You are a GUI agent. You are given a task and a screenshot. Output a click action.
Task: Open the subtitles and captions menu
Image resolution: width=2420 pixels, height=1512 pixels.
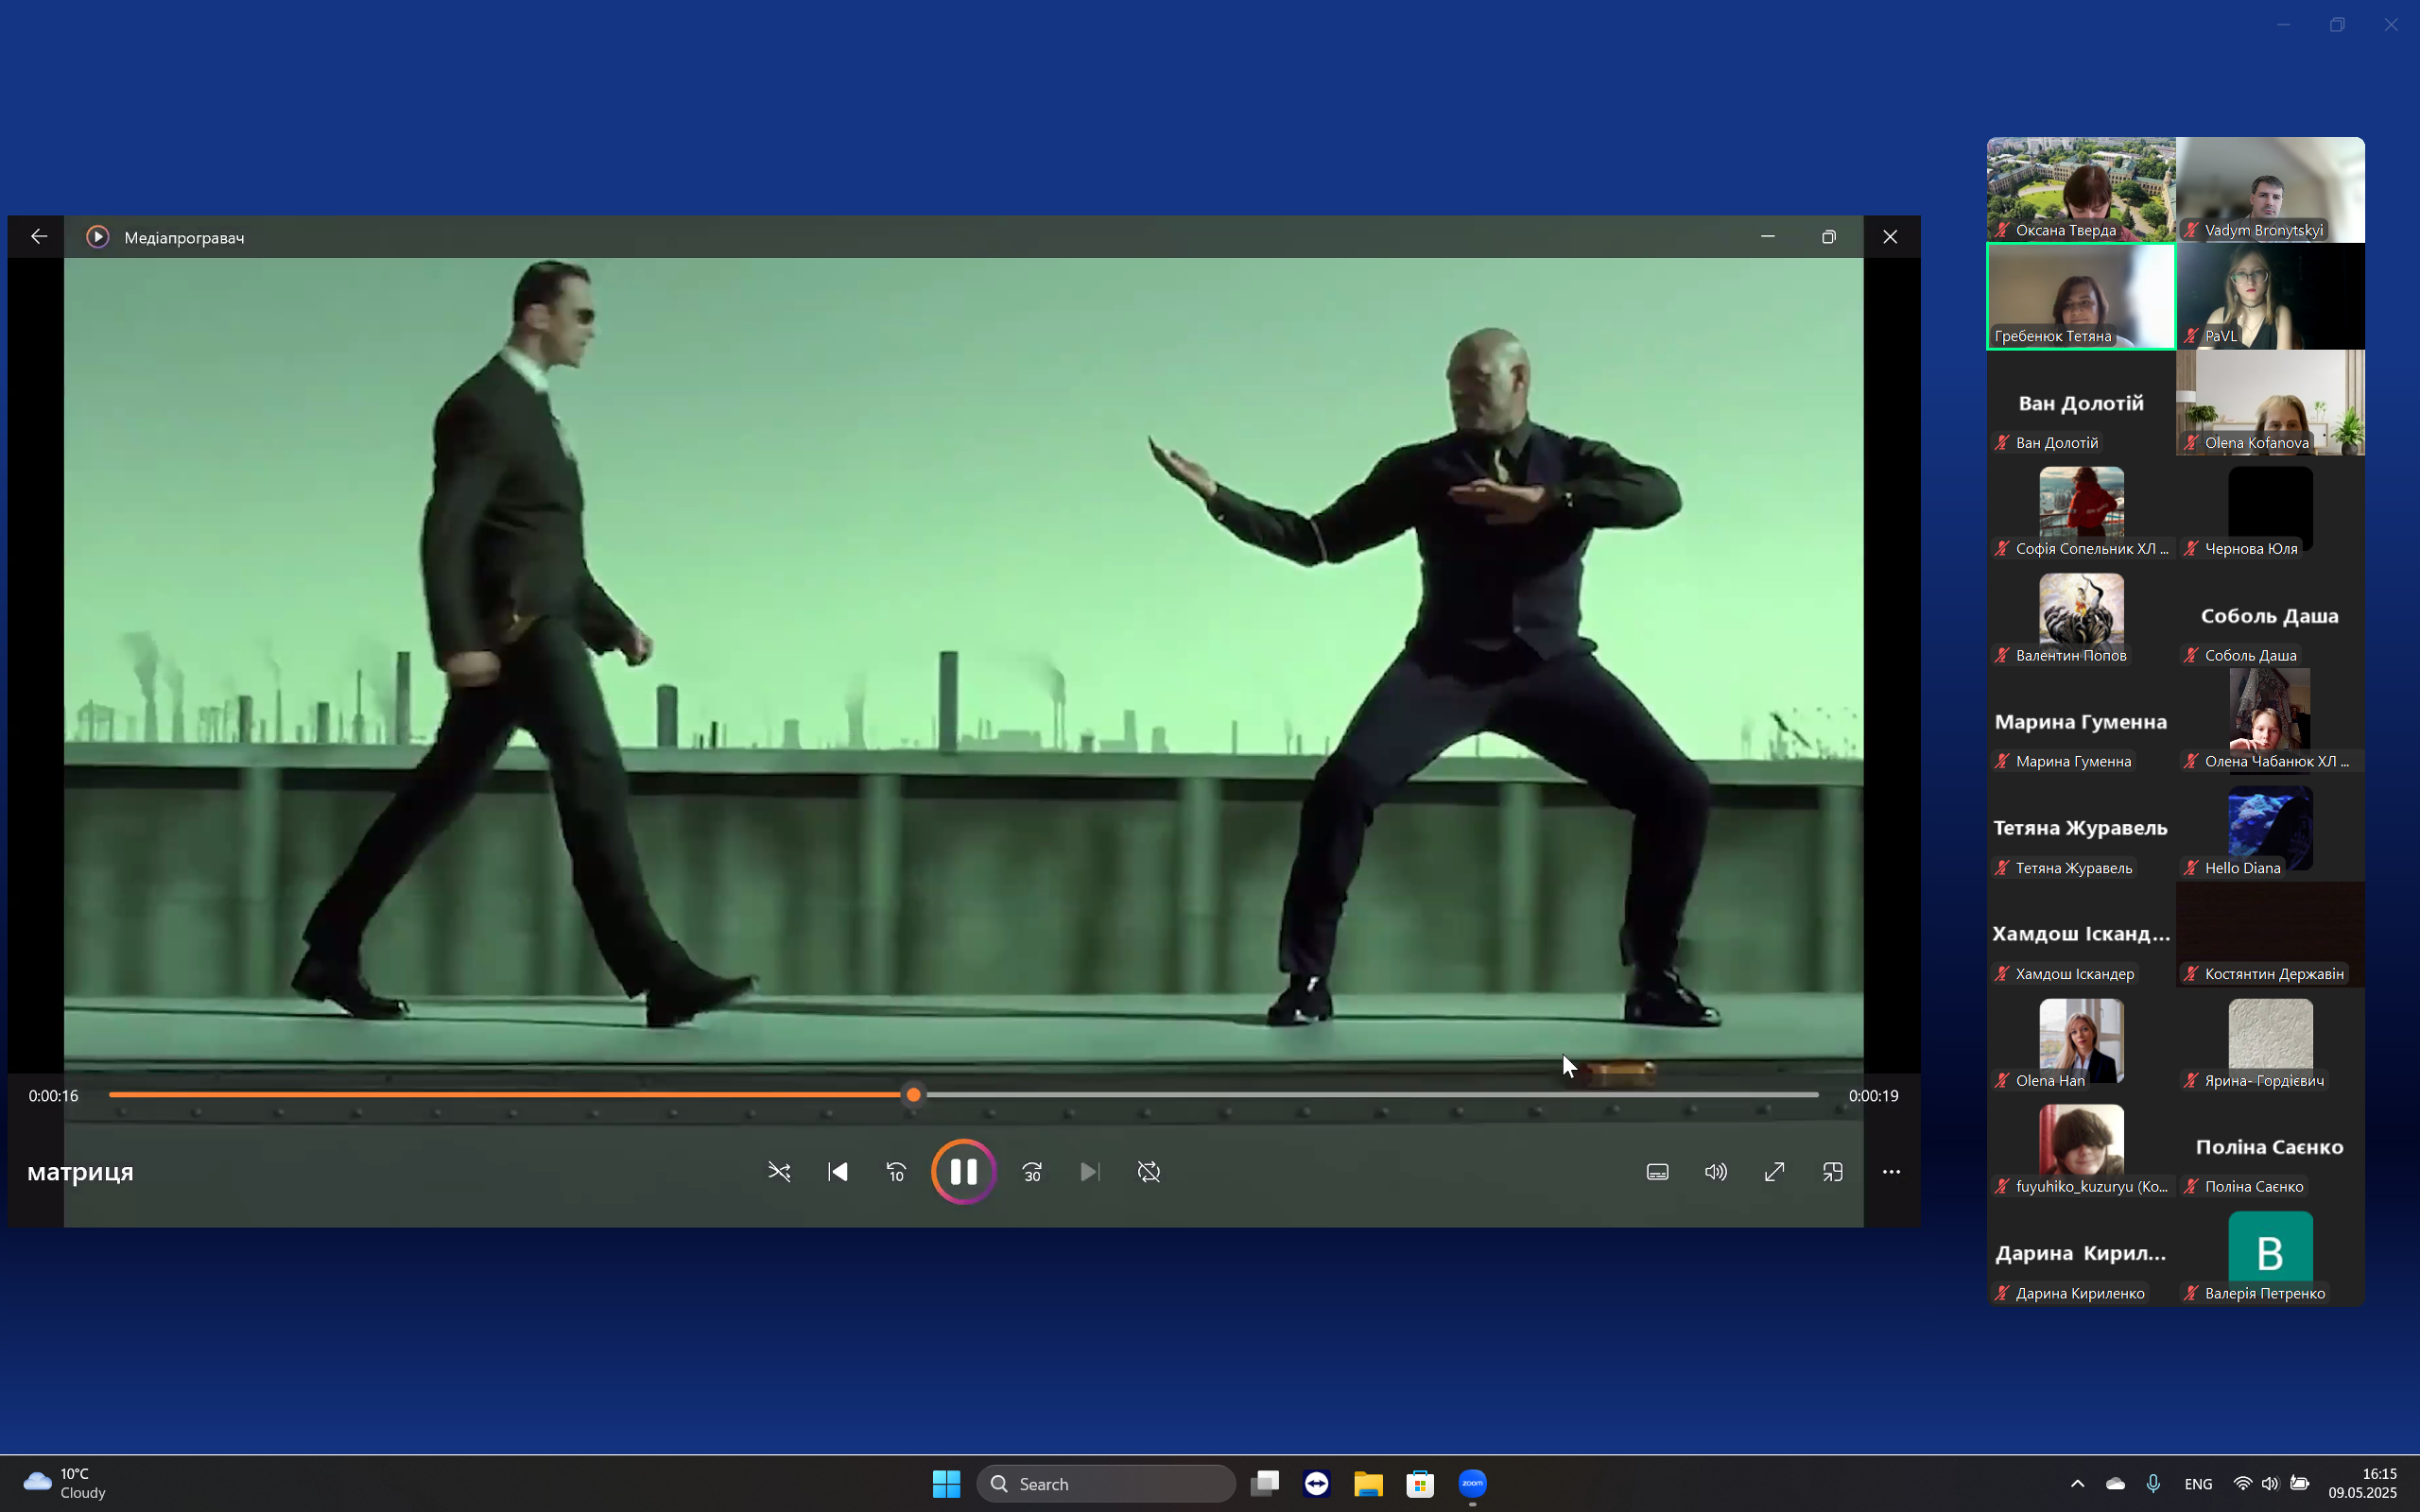click(x=1657, y=1172)
